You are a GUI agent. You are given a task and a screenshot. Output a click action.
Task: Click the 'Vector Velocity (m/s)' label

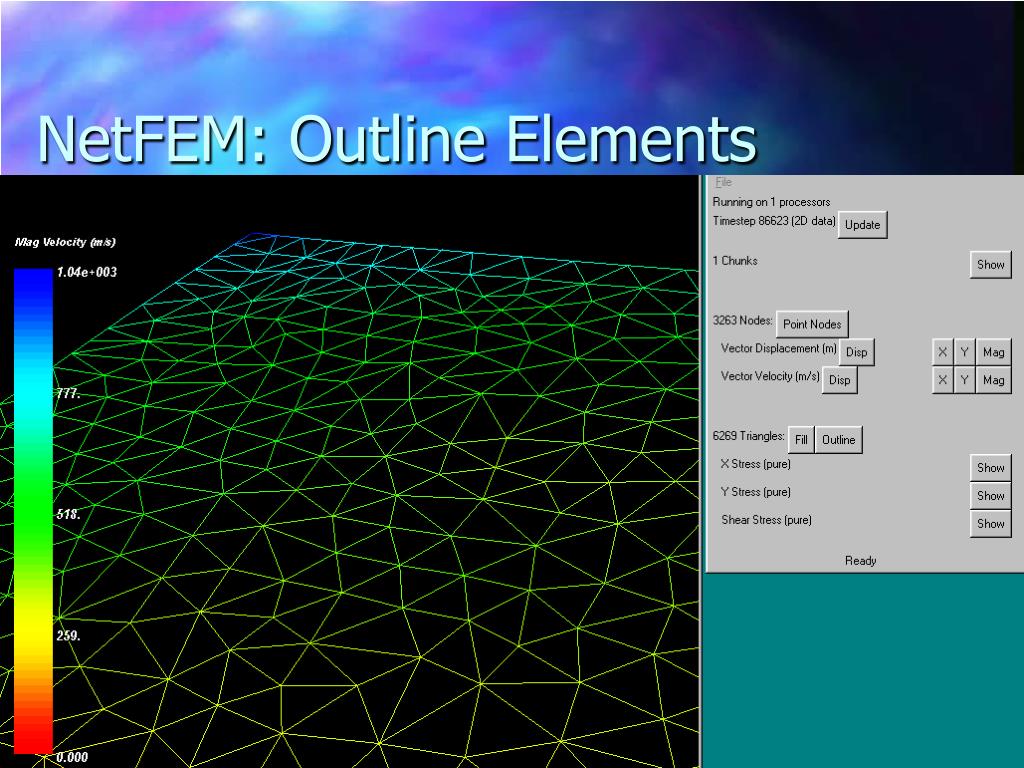[x=770, y=376]
